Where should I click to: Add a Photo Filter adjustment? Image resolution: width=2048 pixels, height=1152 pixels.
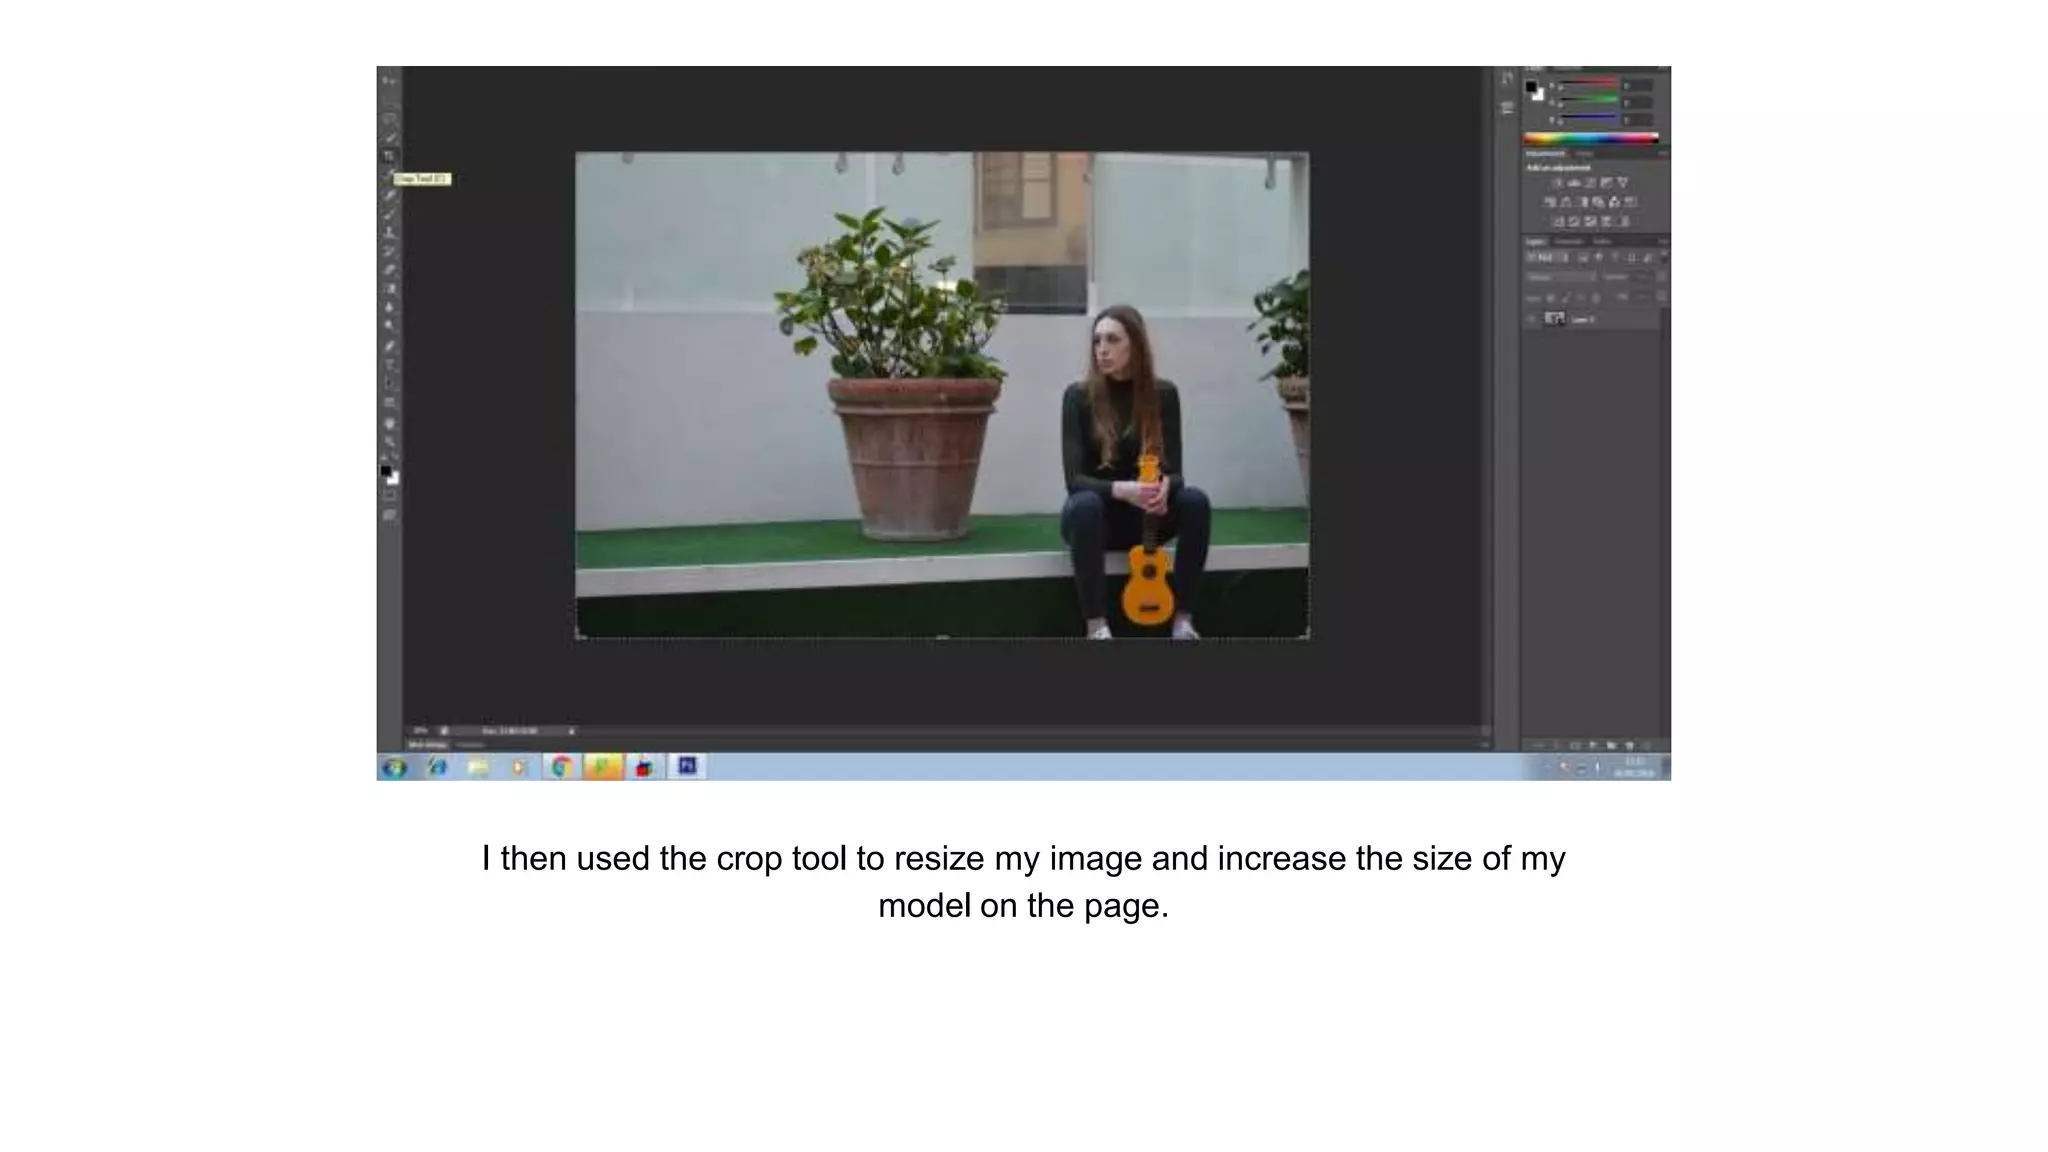coord(1598,202)
